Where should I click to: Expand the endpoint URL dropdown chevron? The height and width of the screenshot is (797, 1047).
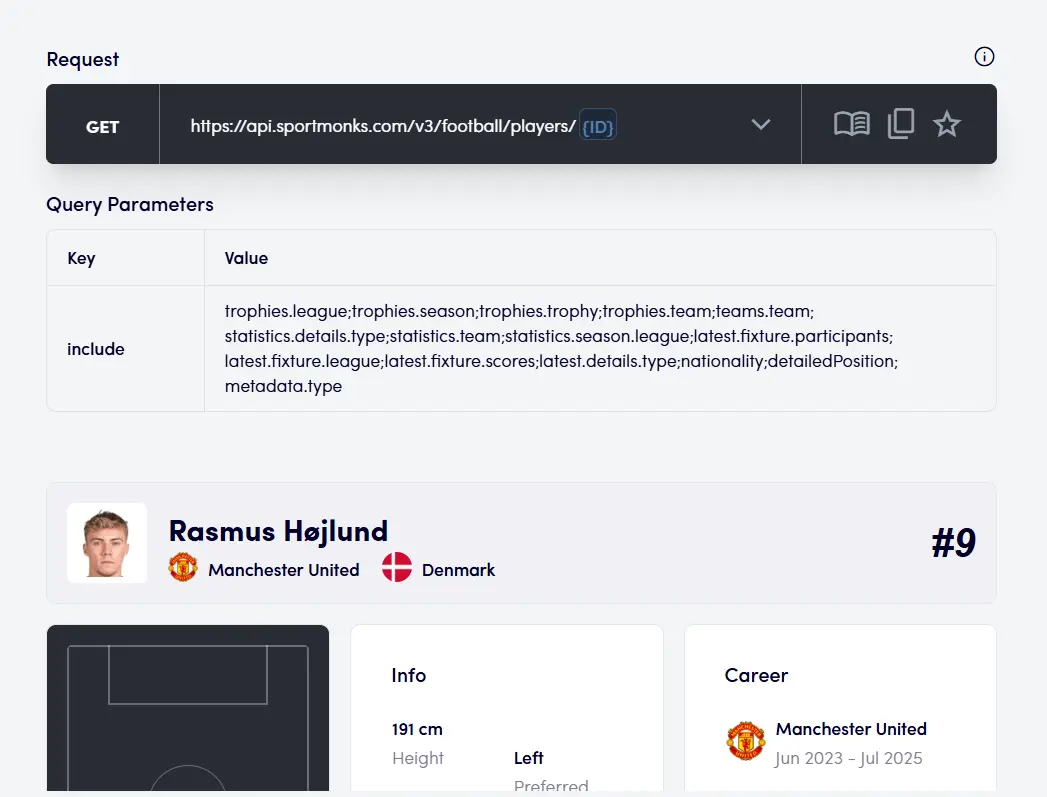coord(761,124)
